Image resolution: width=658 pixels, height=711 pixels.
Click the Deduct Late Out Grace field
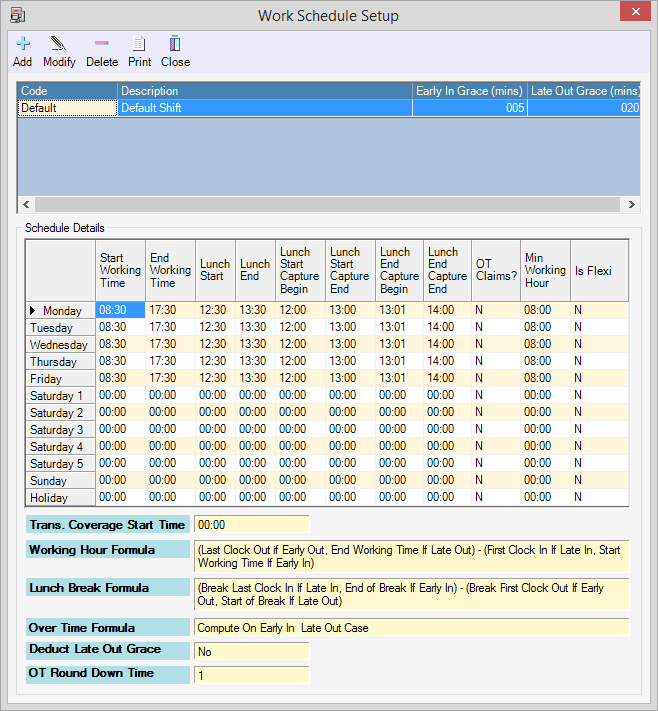tap(251, 651)
